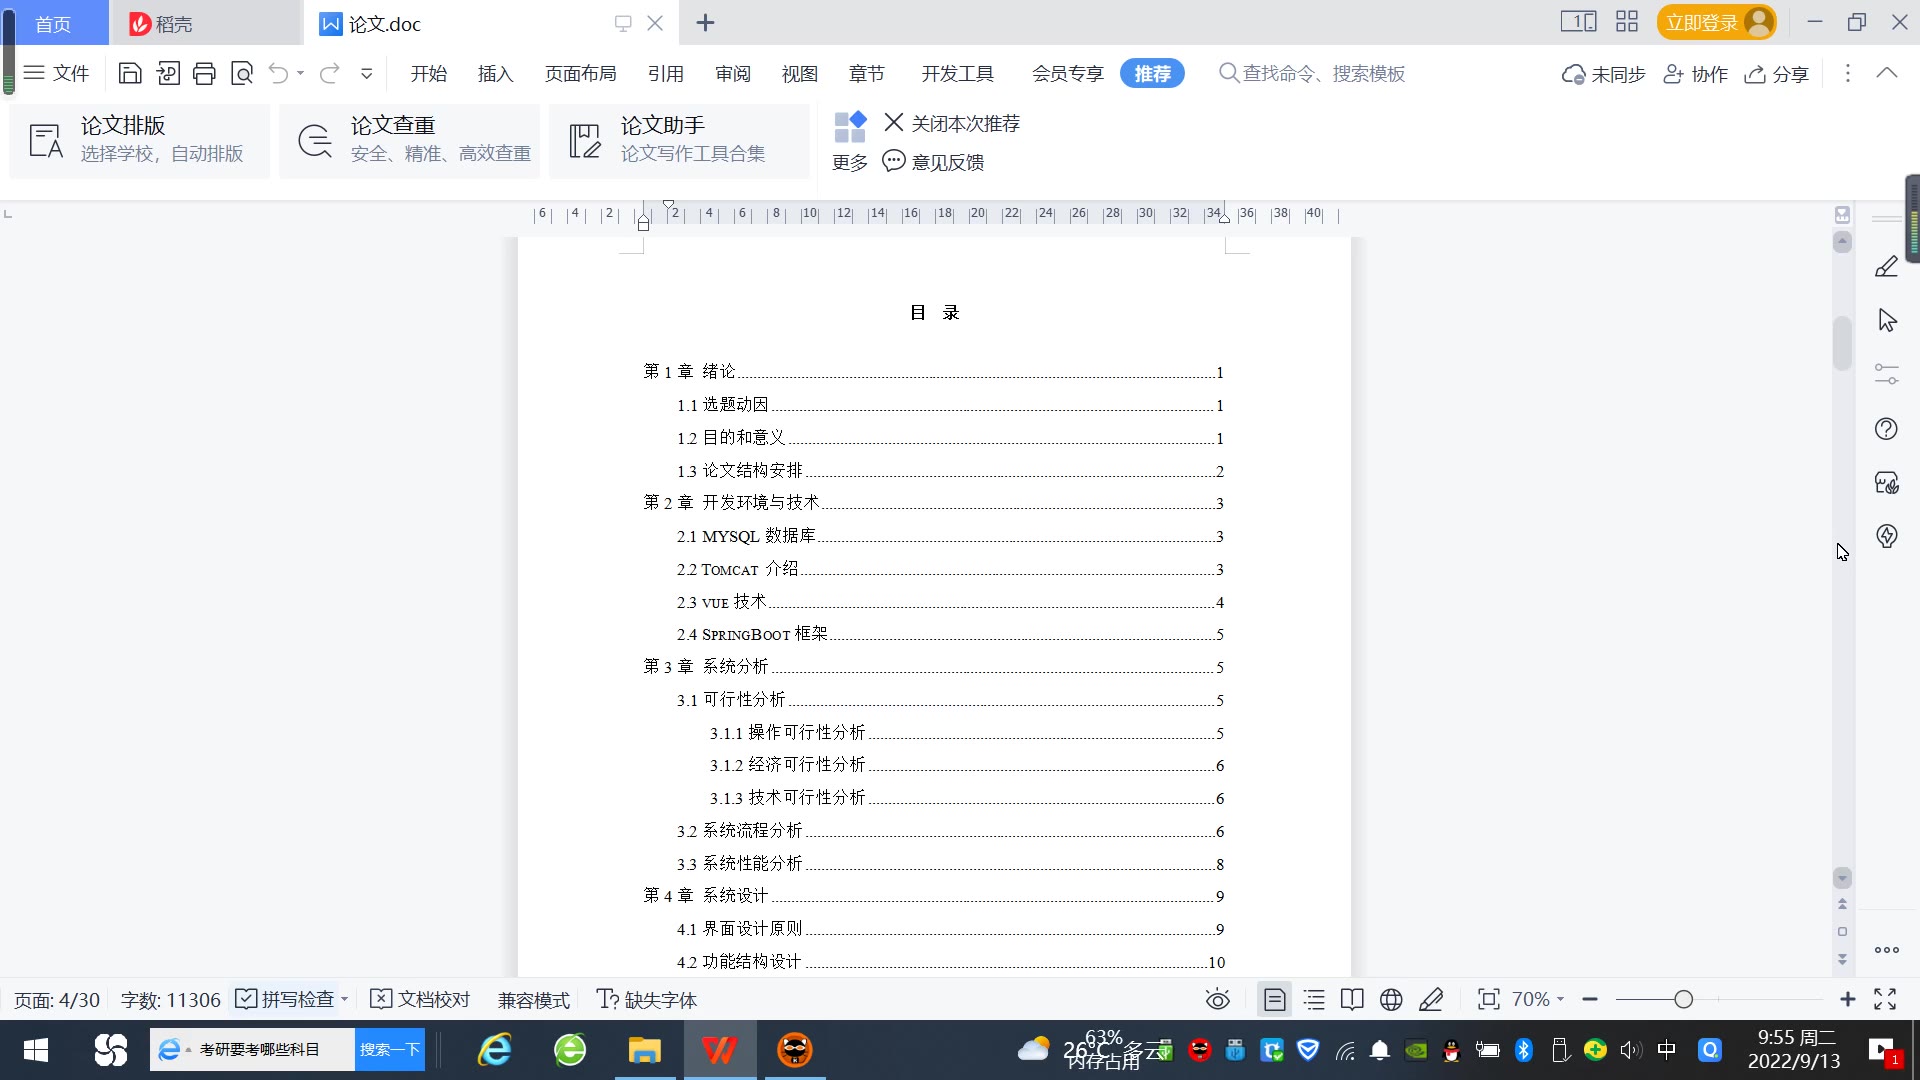1920x1080 pixels.
Task: Collapse the ribbon with the chevron
Action: pos(1887,73)
